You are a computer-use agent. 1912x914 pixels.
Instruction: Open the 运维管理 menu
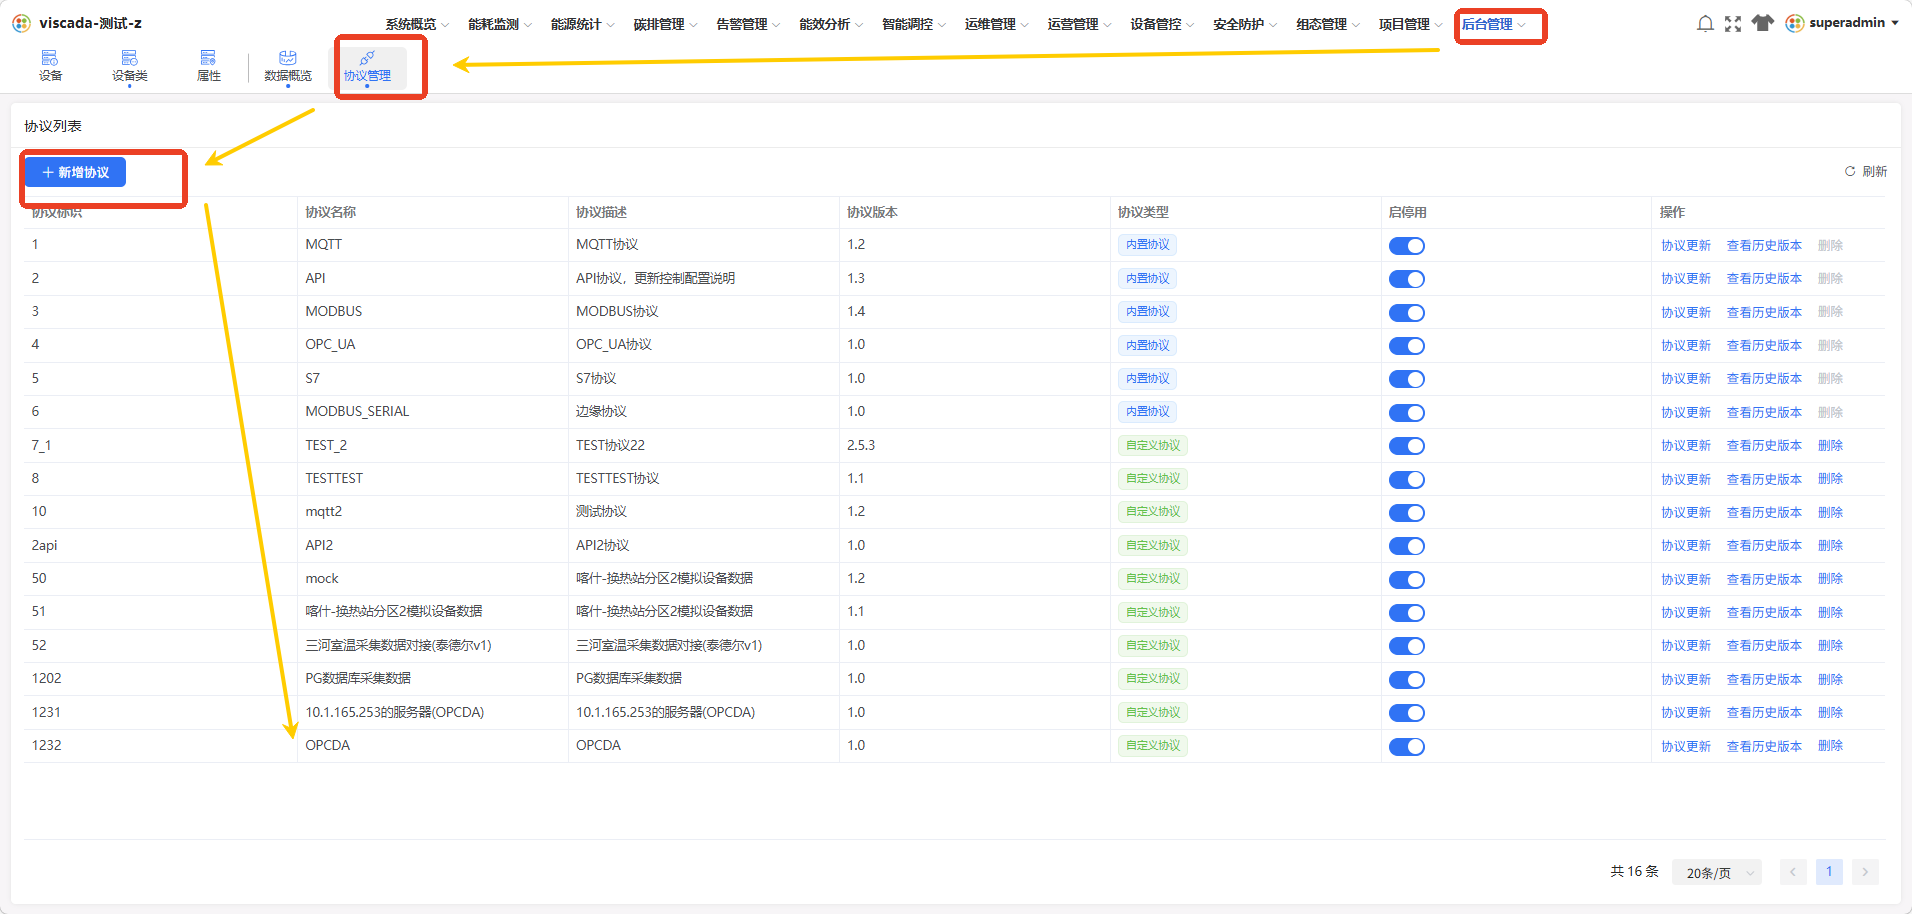tap(997, 24)
